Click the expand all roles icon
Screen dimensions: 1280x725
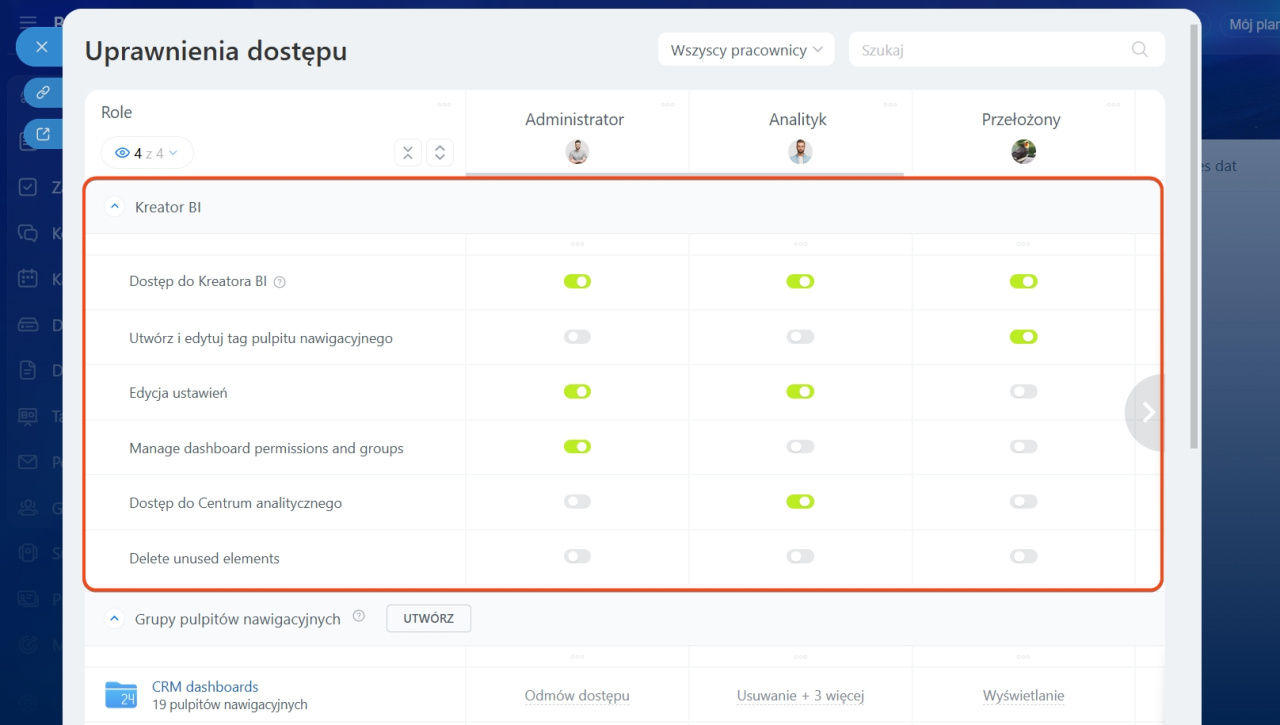440,153
